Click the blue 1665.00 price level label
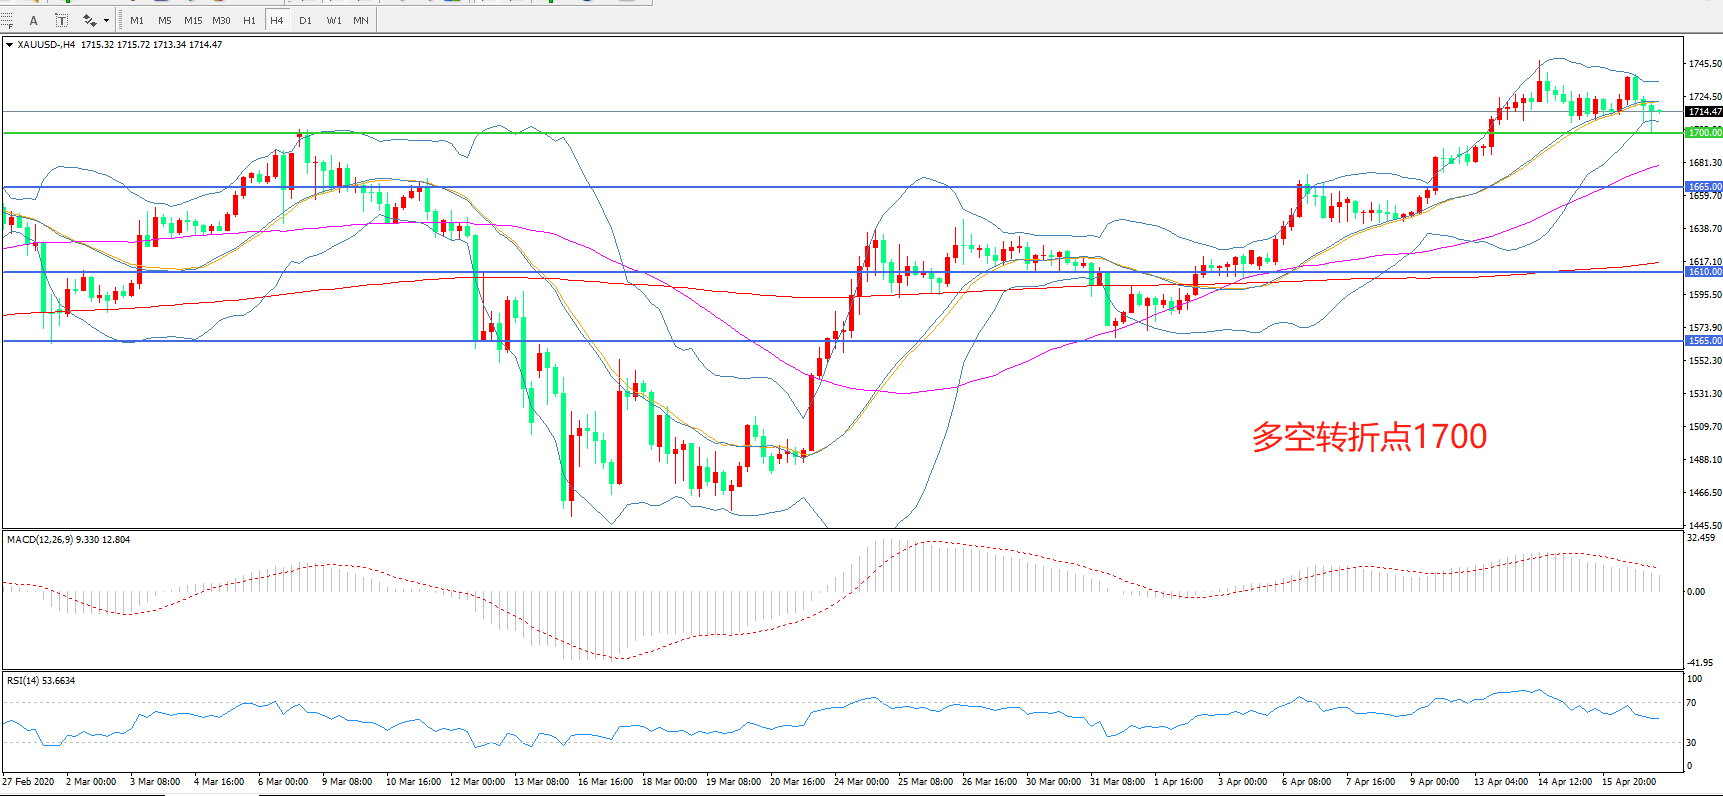Image resolution: width=1723 pixels, height=796 pixels. coord(1704,187)
